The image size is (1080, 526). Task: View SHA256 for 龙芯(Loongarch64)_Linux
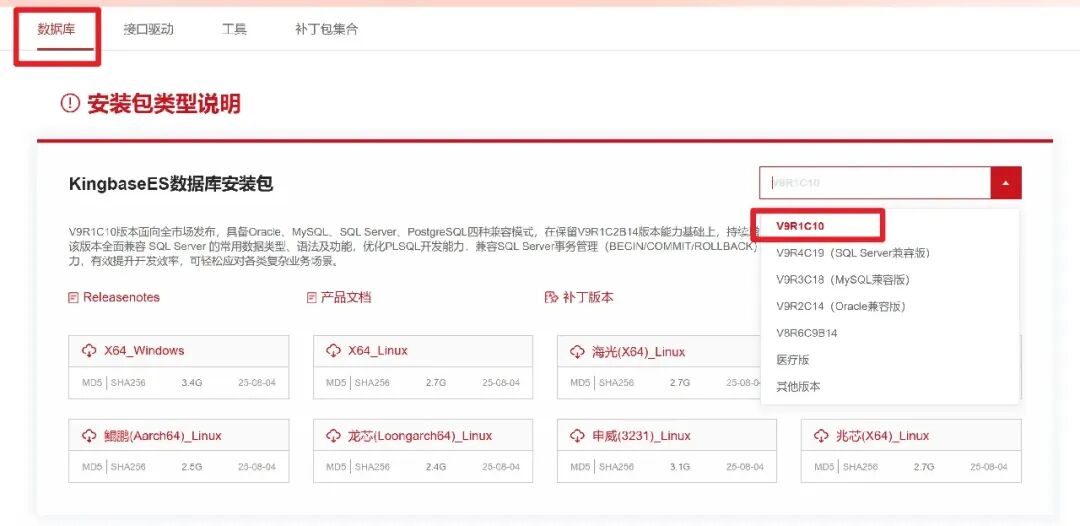pos(372,467)
